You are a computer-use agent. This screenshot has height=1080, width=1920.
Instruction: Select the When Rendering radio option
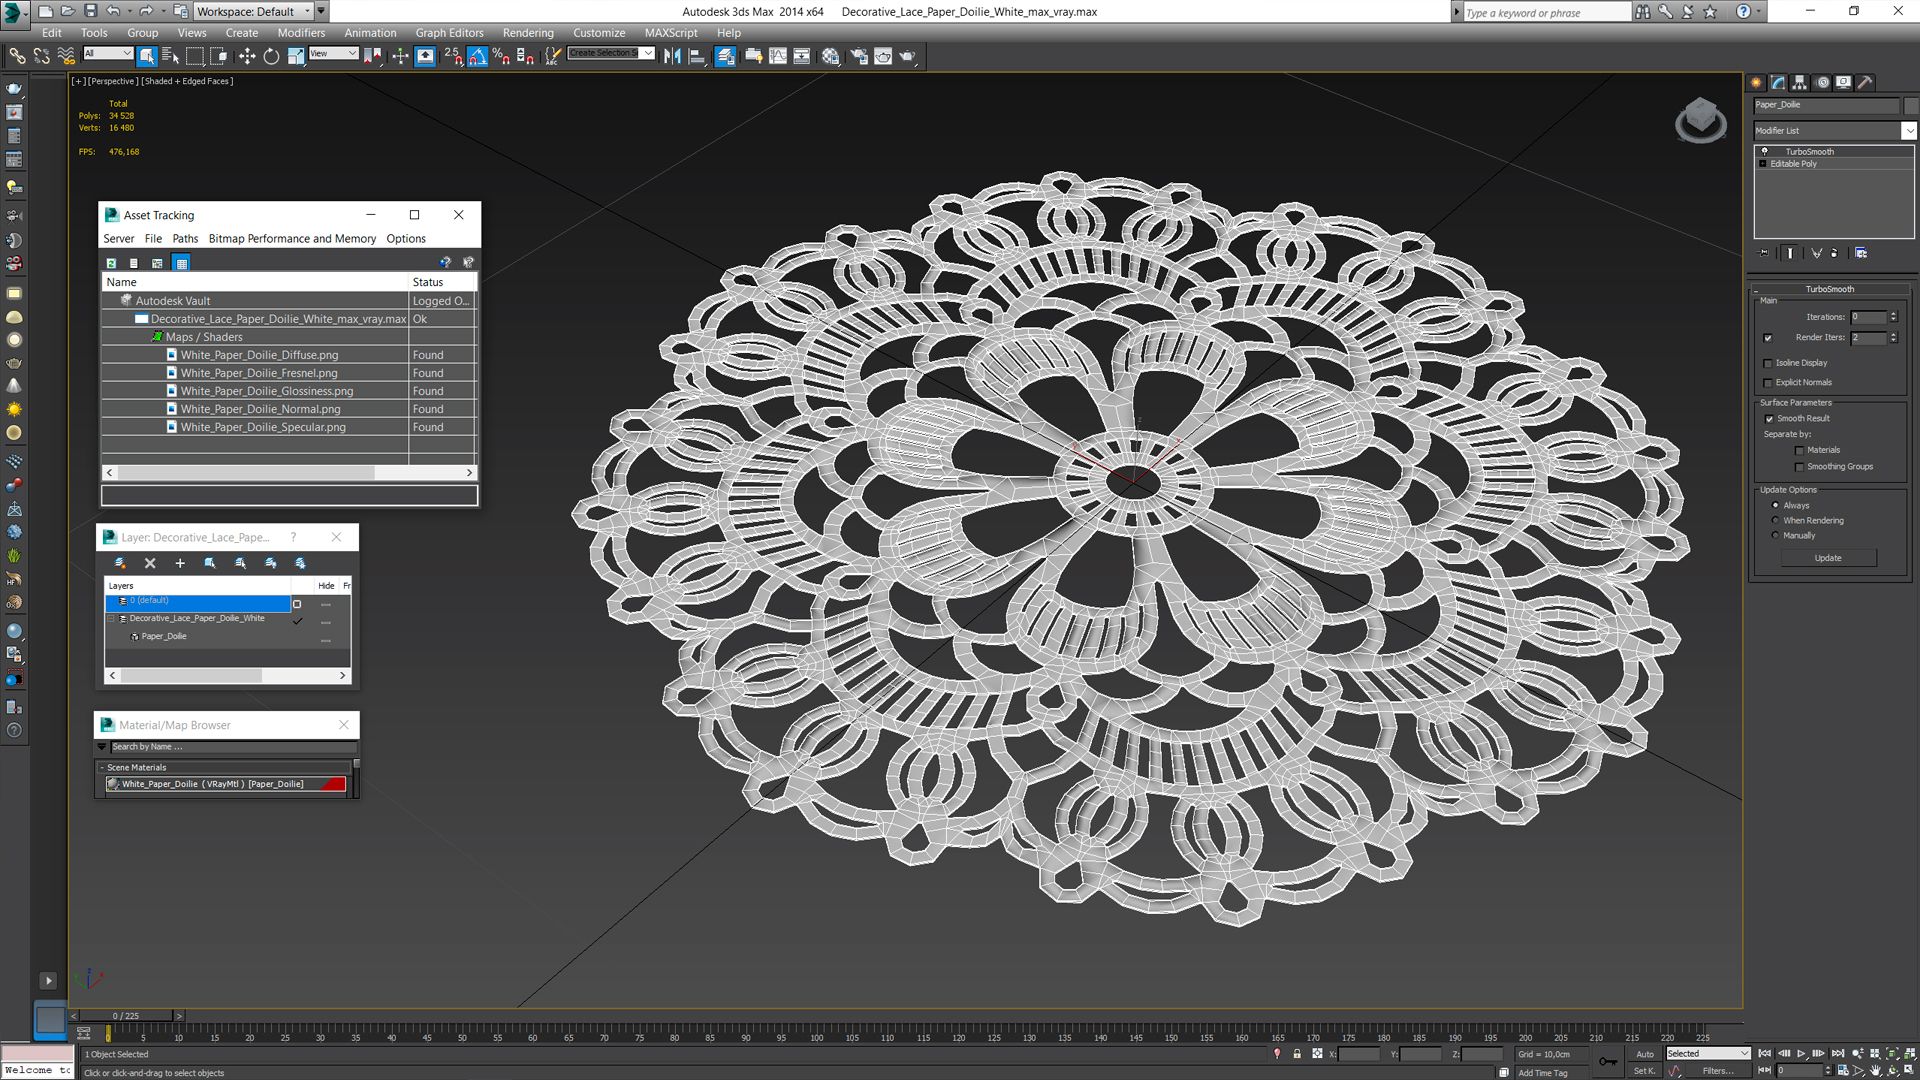click(1776, 521)
